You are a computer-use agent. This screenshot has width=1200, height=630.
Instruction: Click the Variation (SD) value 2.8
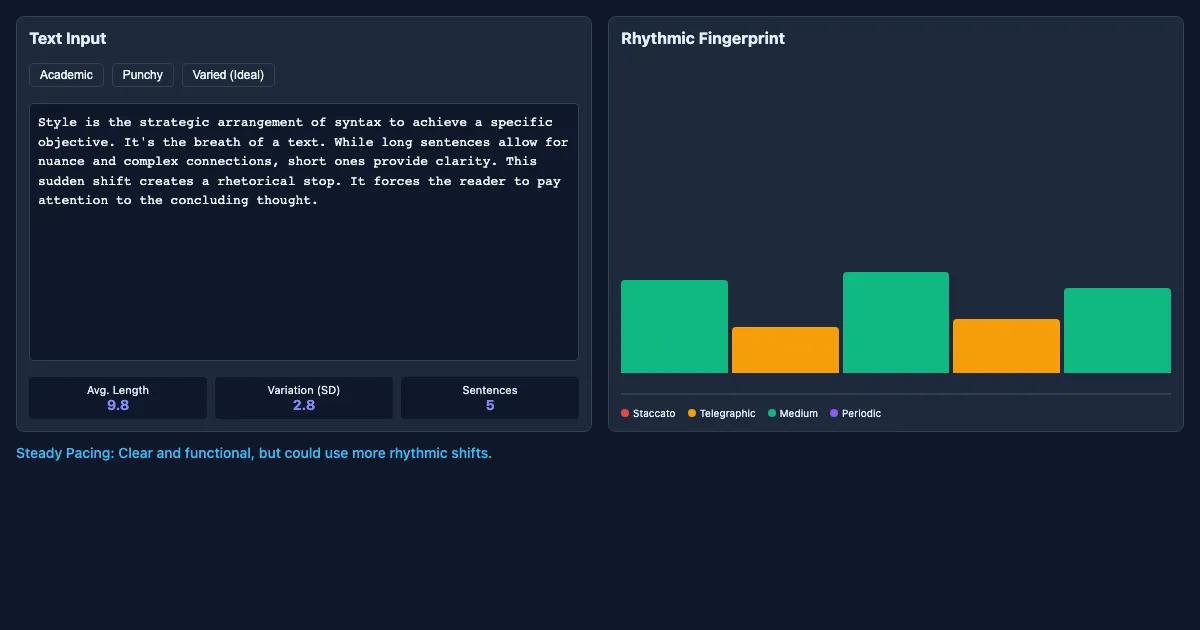pos(304,405)
